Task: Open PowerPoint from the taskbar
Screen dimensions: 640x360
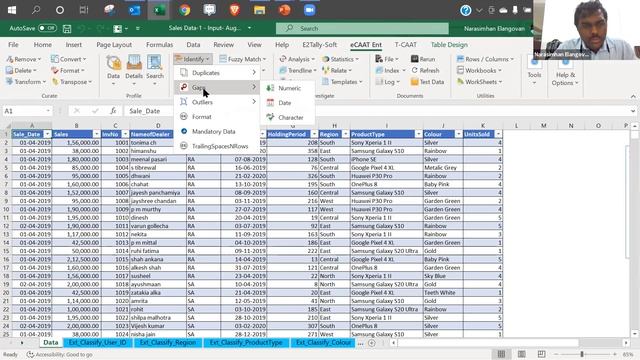Action: [284, 10]
